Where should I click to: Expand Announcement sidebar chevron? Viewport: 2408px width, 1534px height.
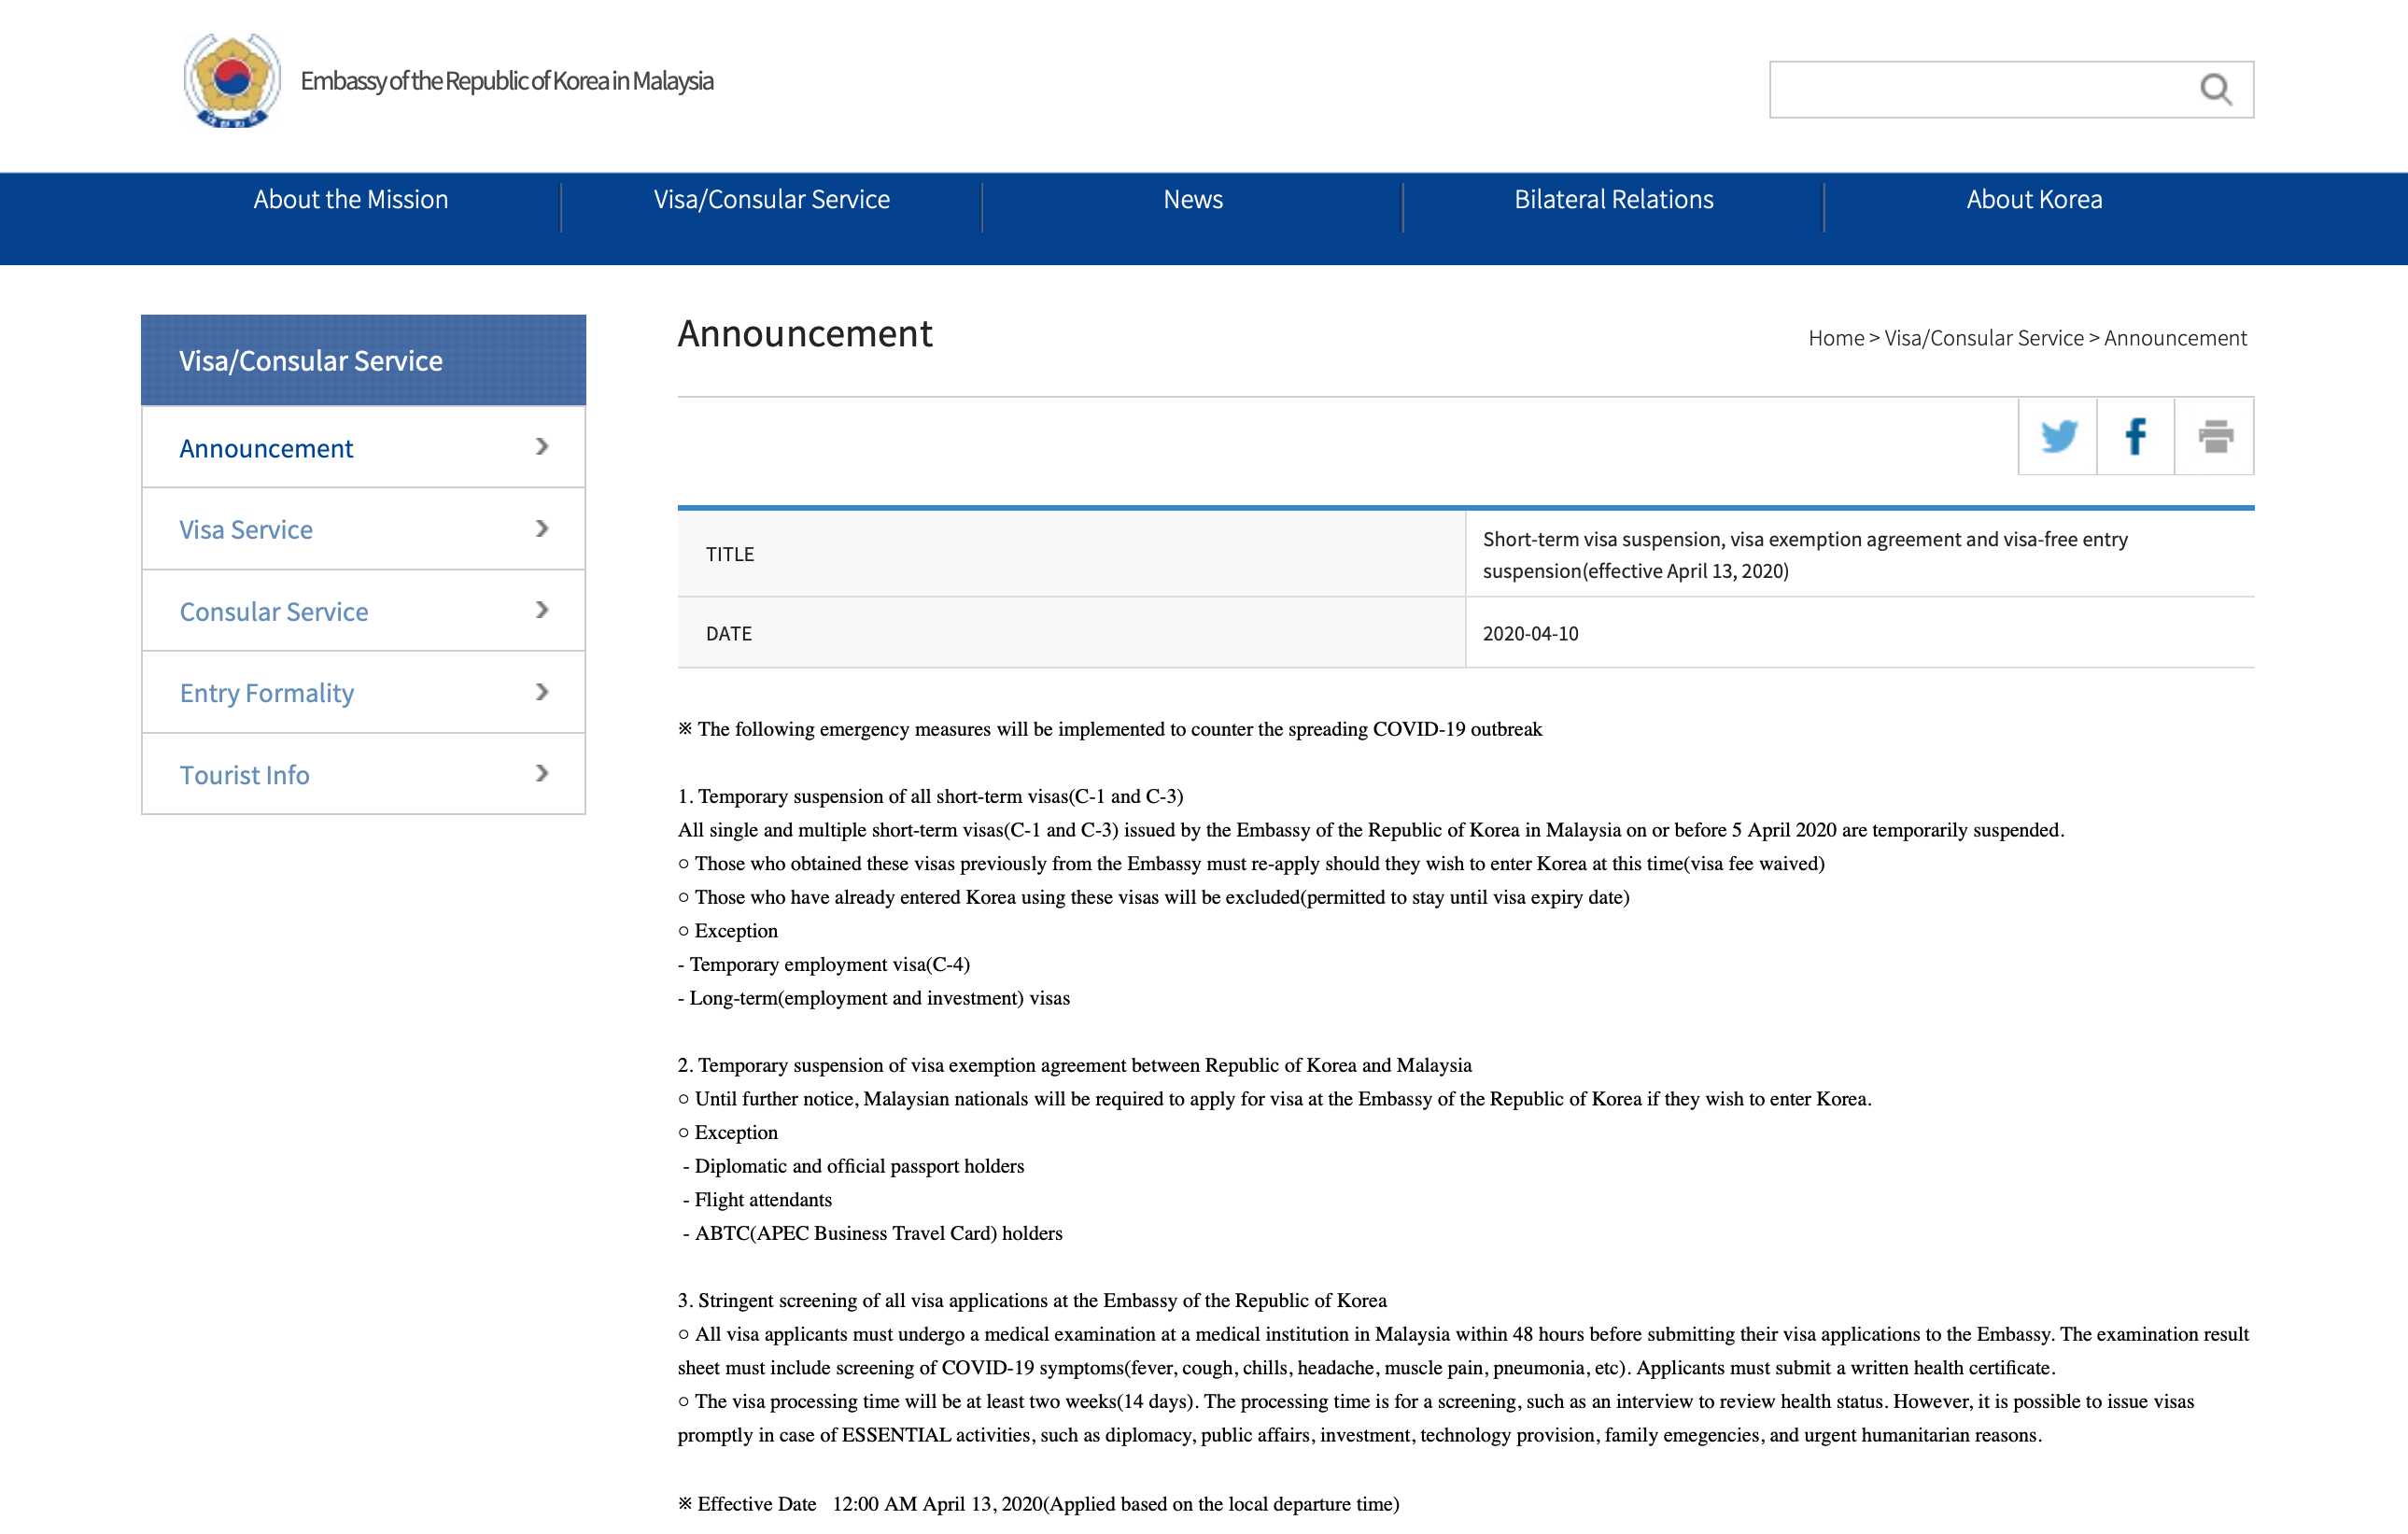(542, 447)
